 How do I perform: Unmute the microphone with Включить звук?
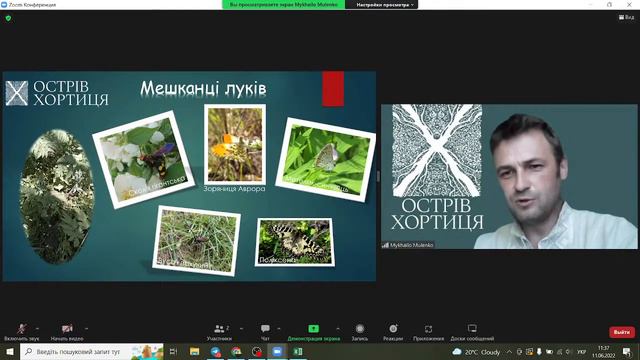click(x=22, y=332)
